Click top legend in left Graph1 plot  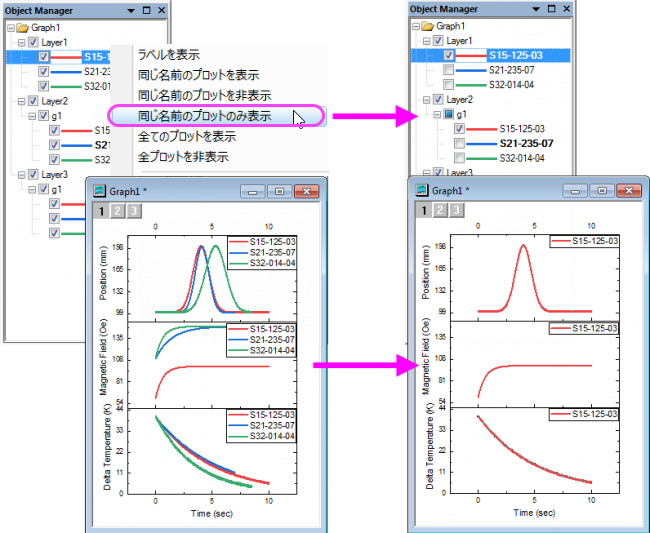click(262, 252)
